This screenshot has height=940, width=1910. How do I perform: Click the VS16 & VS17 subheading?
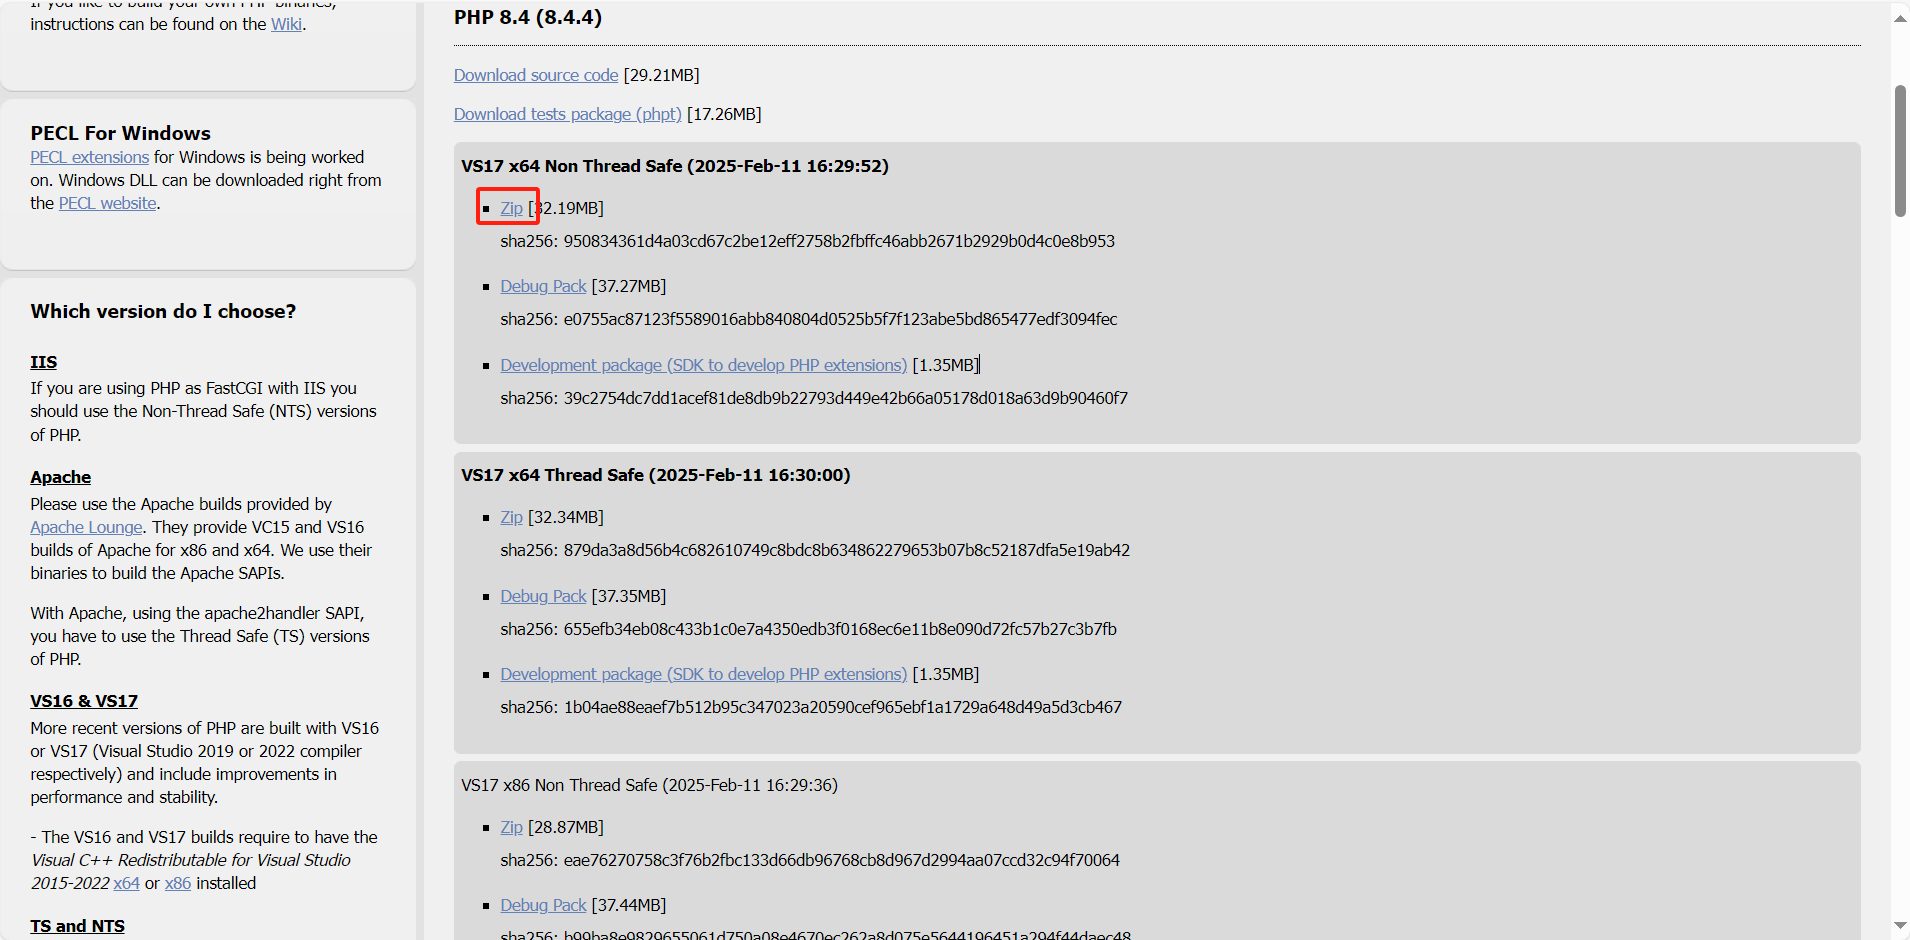(x=84, y=701)
